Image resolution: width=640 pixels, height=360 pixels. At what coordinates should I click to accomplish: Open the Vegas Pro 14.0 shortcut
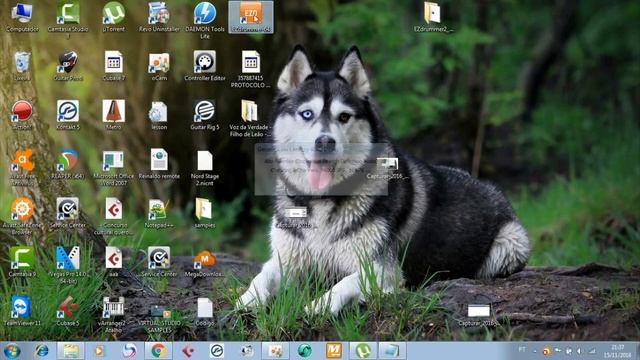(x=68, y=265)
